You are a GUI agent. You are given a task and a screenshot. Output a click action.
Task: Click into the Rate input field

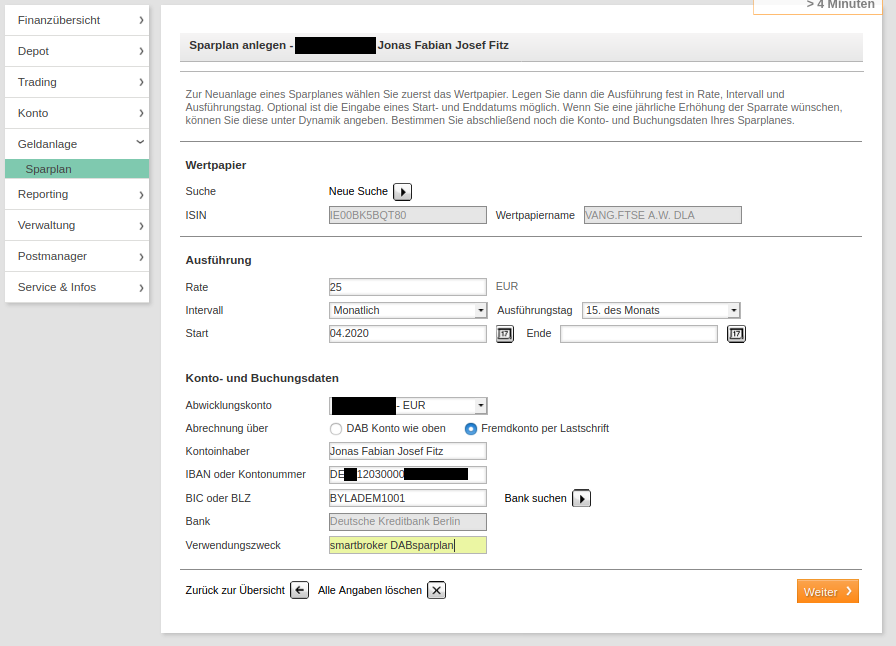click(x=407, y=287)
